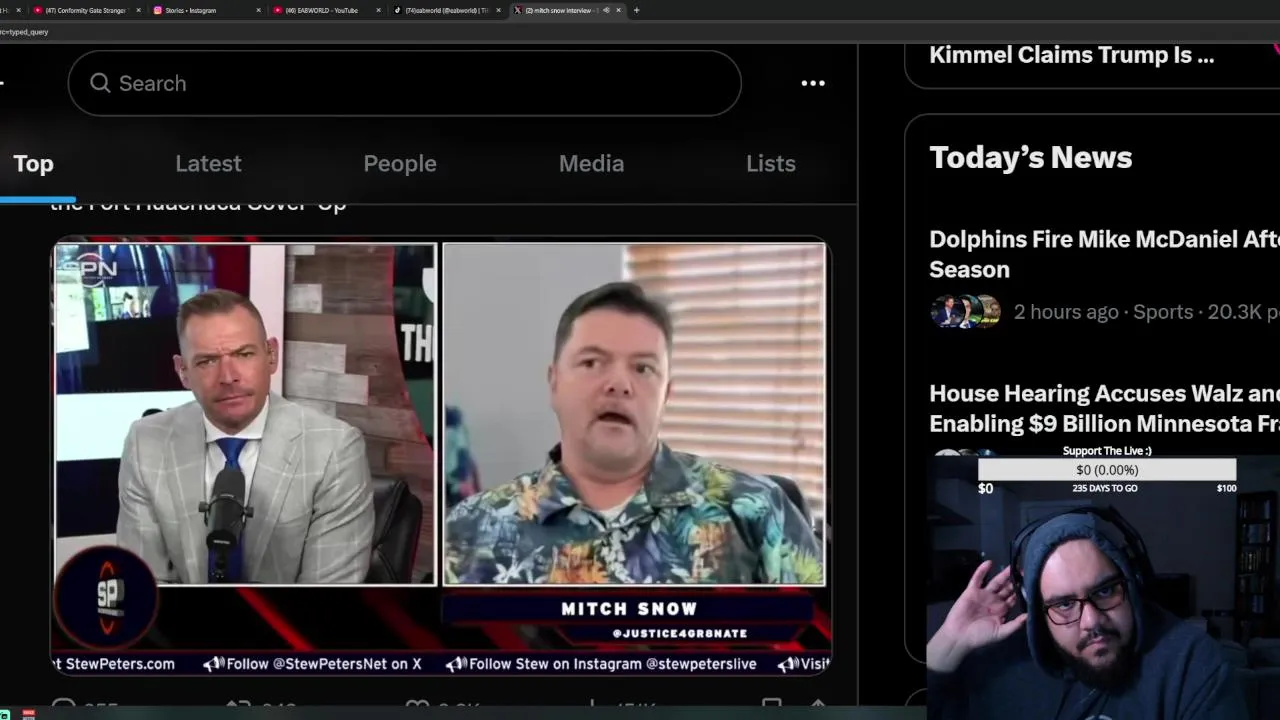Switch to the People search tab
The width and height of the screenshot is (1280, 720).
[x=400, y=163]
